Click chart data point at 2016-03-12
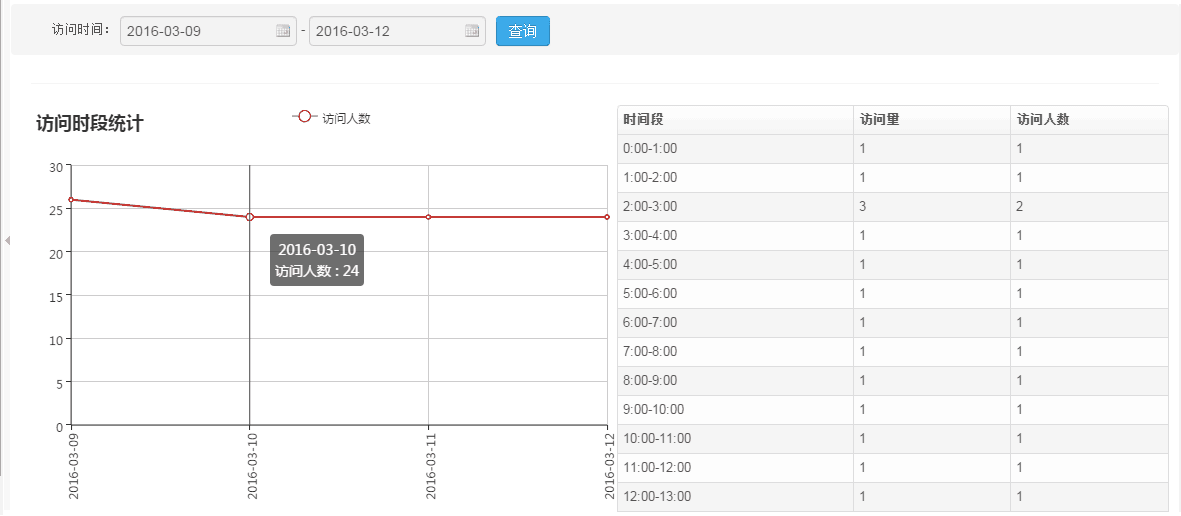The height and width of the screenshot is (516, 1181). coord(607,217)
